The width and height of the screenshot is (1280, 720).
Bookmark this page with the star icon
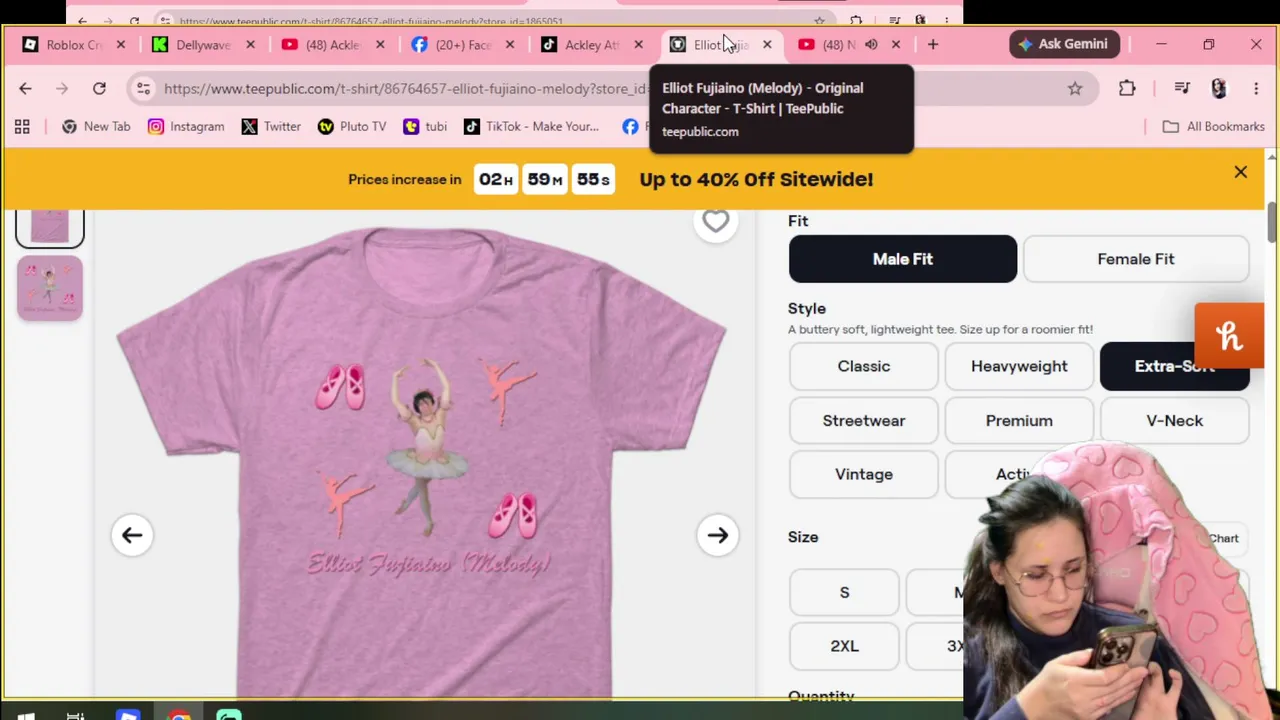point(1075,89)
